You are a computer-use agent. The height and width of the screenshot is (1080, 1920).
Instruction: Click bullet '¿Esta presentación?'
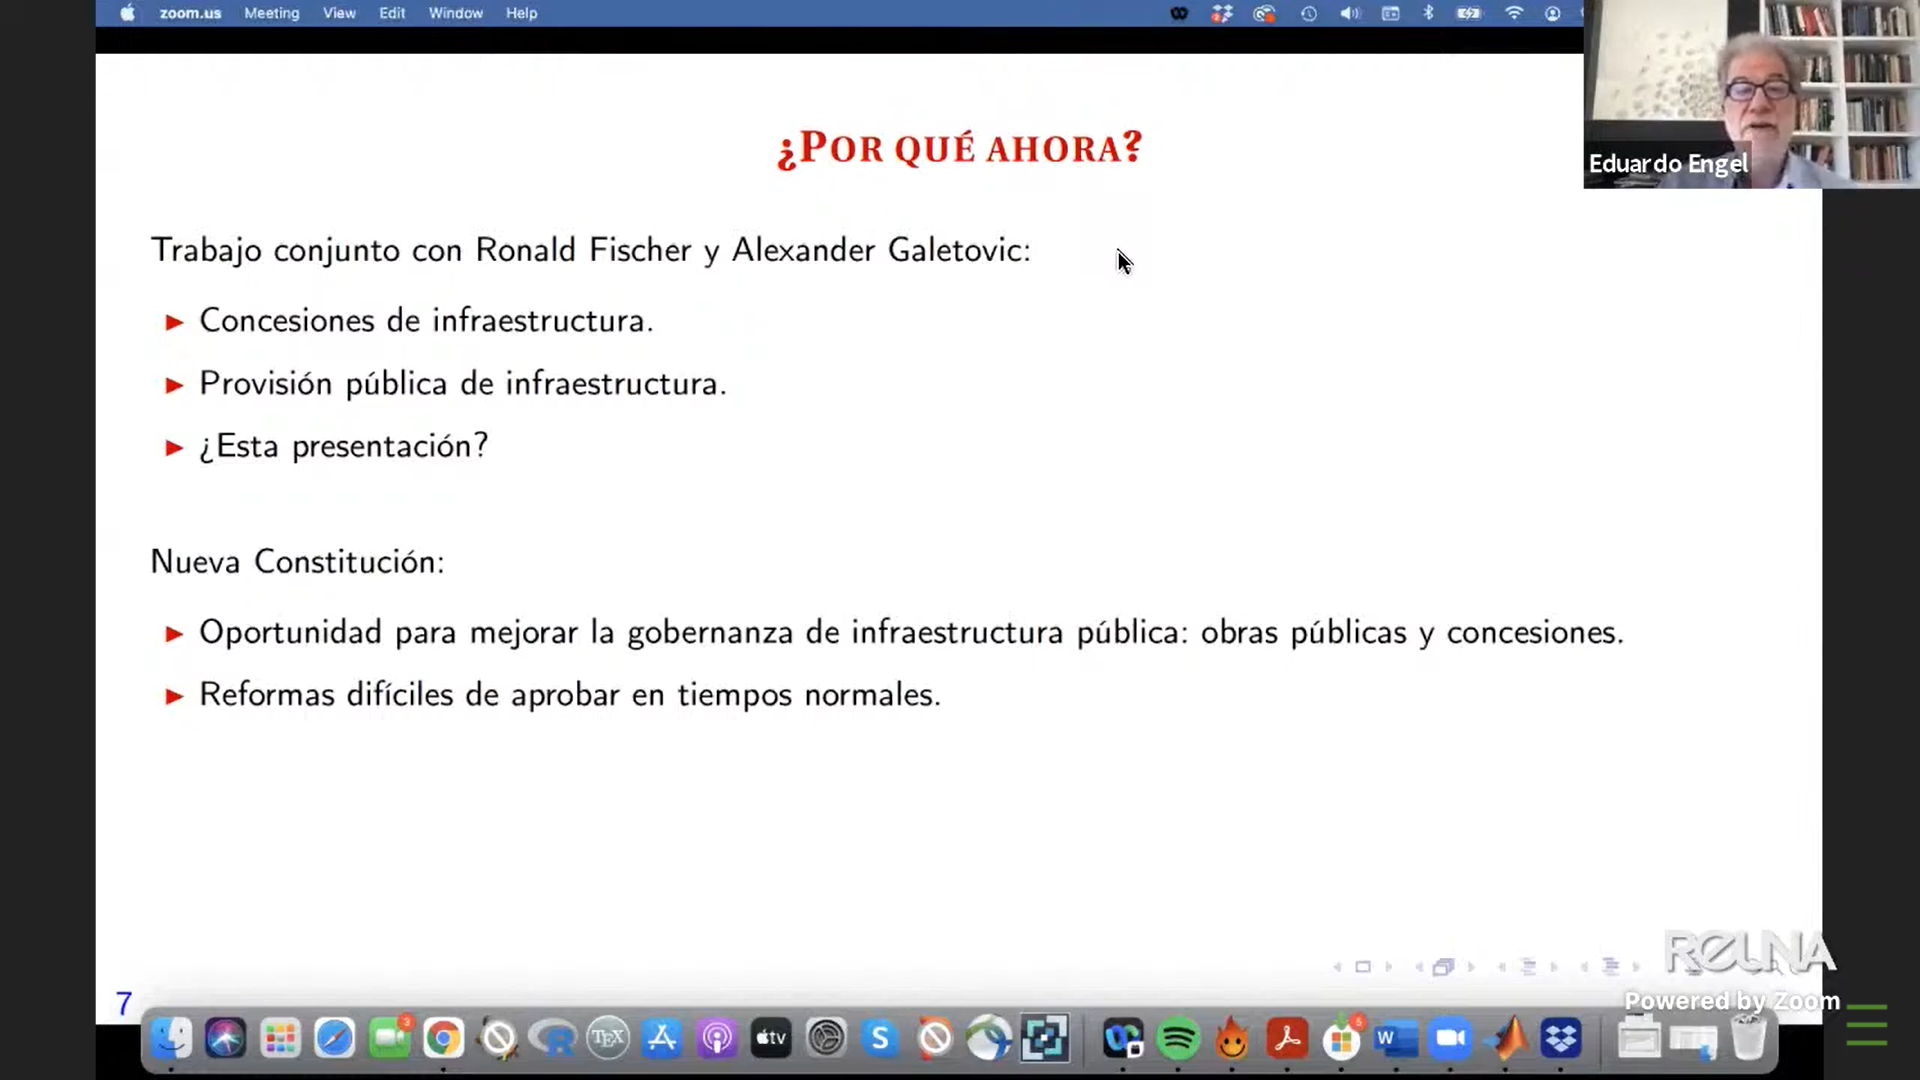(343, 446)
